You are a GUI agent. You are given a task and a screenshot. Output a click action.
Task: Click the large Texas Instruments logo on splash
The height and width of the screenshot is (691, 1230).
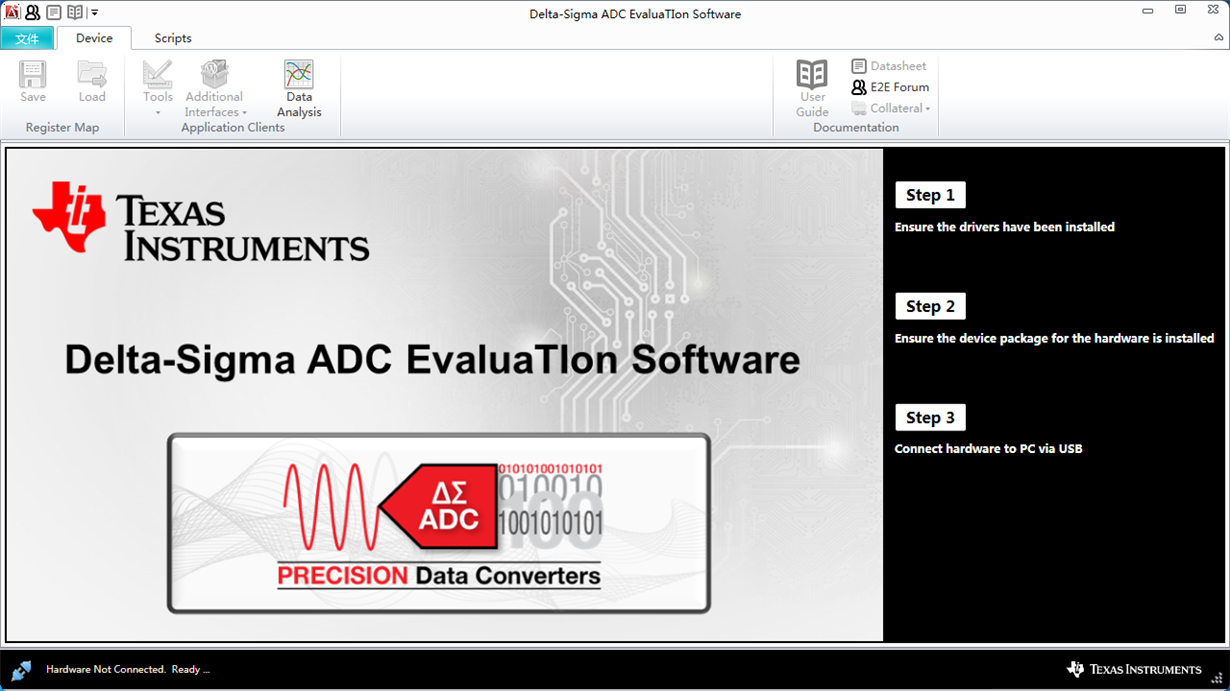(201, 222)
